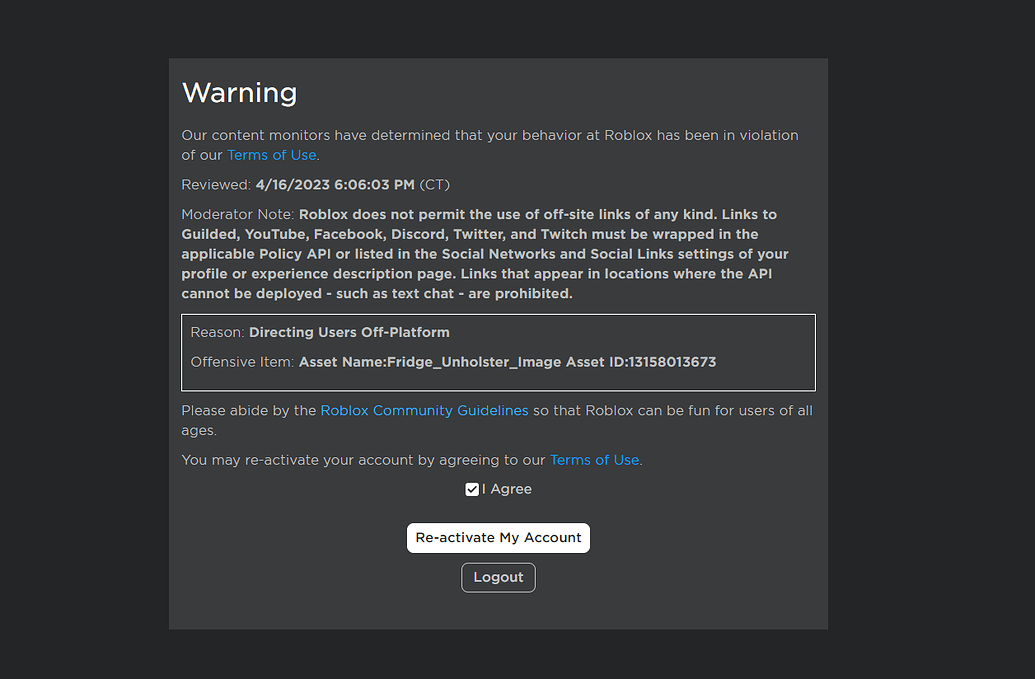Click the Logout button
The image size is (1035, 679).
(x=498, y=577)
